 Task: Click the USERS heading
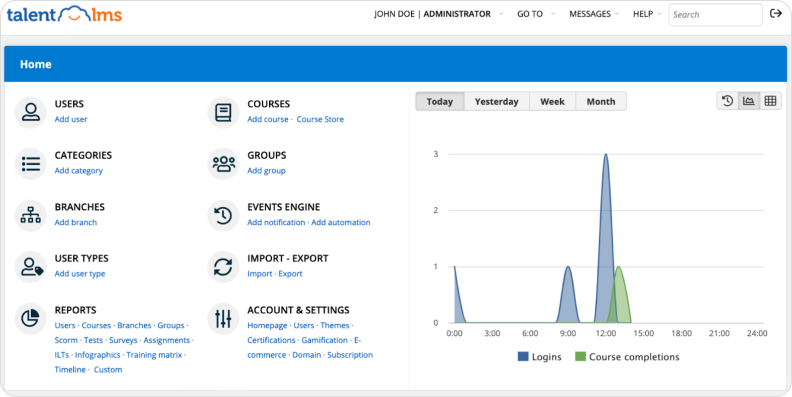pos(69,104)
